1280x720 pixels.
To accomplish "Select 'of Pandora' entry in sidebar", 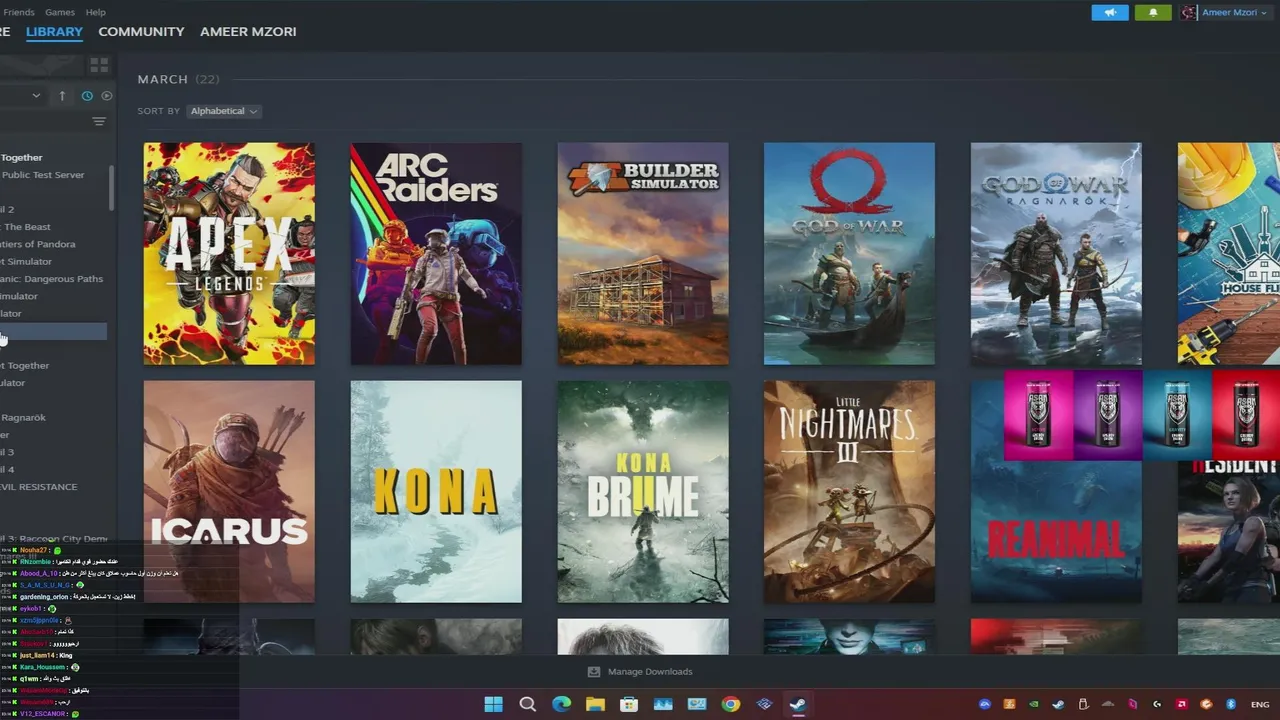I will 37,244.
